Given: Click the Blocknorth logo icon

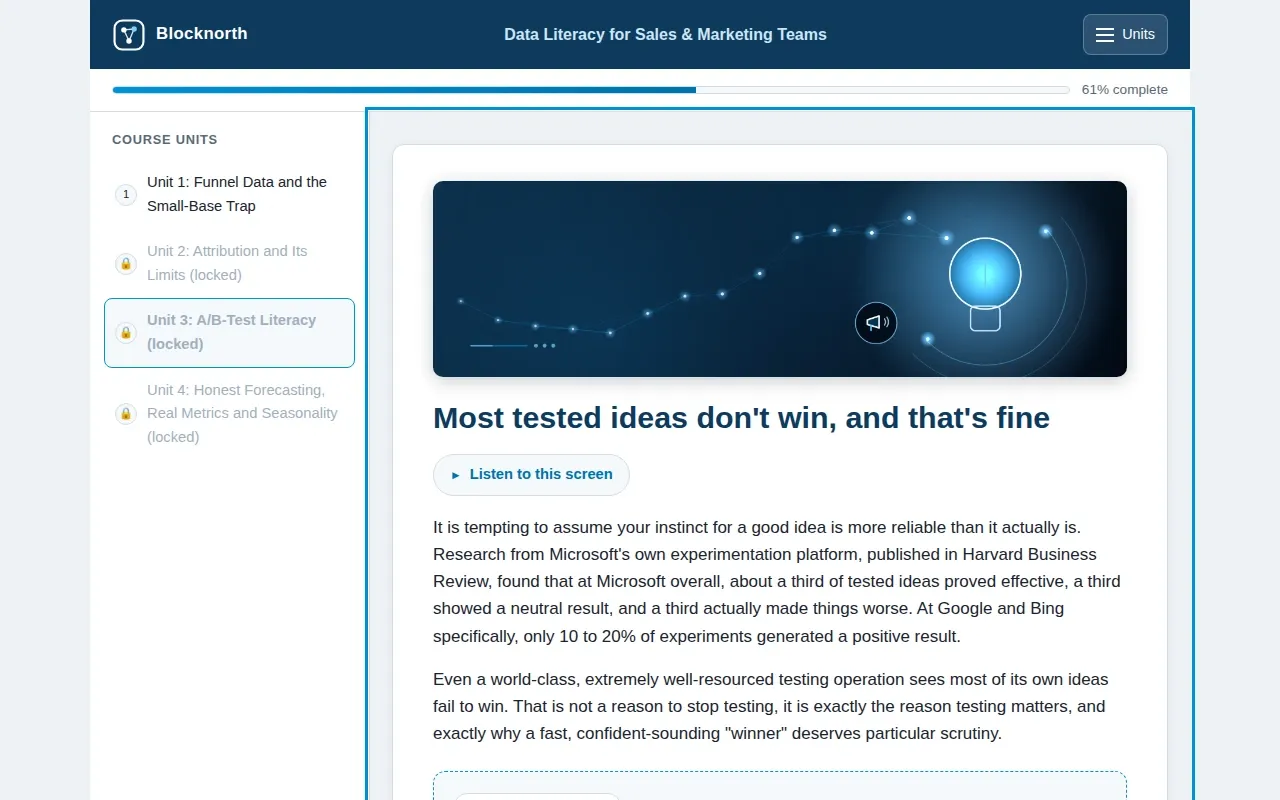Looking at the screenshot, I should click(129, 35).
